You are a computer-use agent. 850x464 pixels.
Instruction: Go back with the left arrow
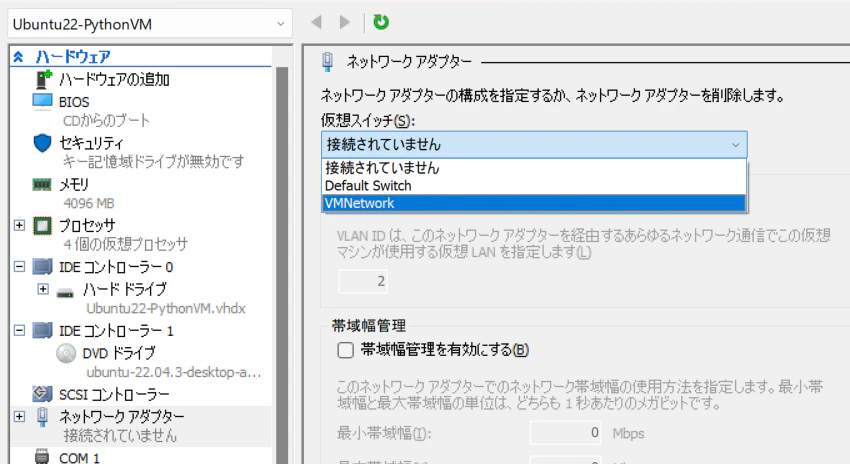pyautogui.click(x=317, y=22)
